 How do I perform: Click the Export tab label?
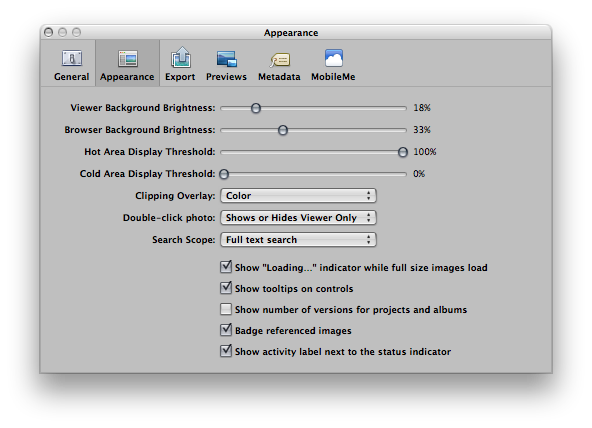pyautogui.click(x=180, y=77)
